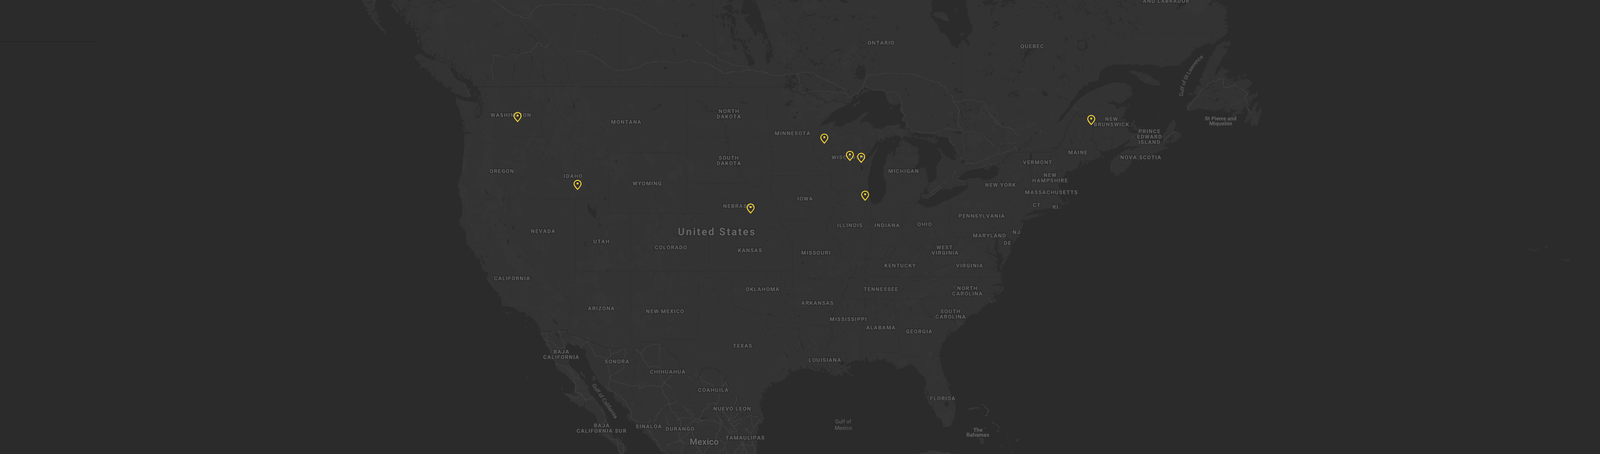Click the 'Illinois' state label
Screen dimensions: 1600x454
850,225
